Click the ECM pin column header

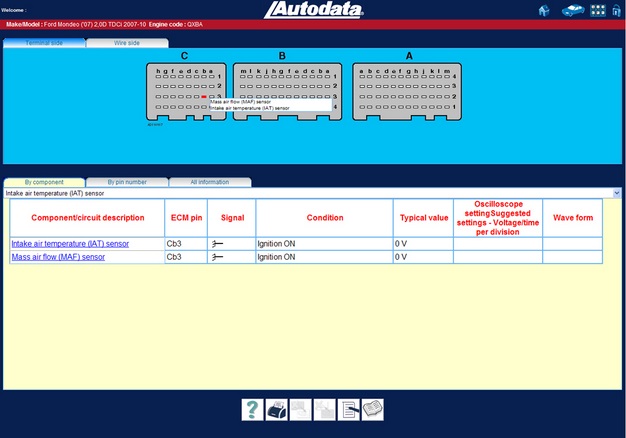(186, 218)
